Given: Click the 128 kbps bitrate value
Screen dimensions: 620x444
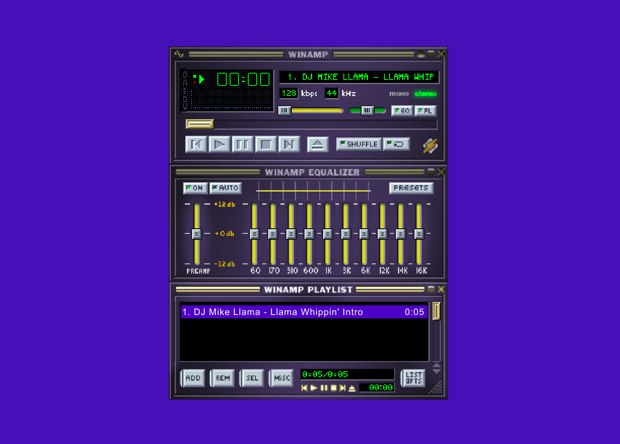Looking at the screenshot, I should [x=289, y=93].
